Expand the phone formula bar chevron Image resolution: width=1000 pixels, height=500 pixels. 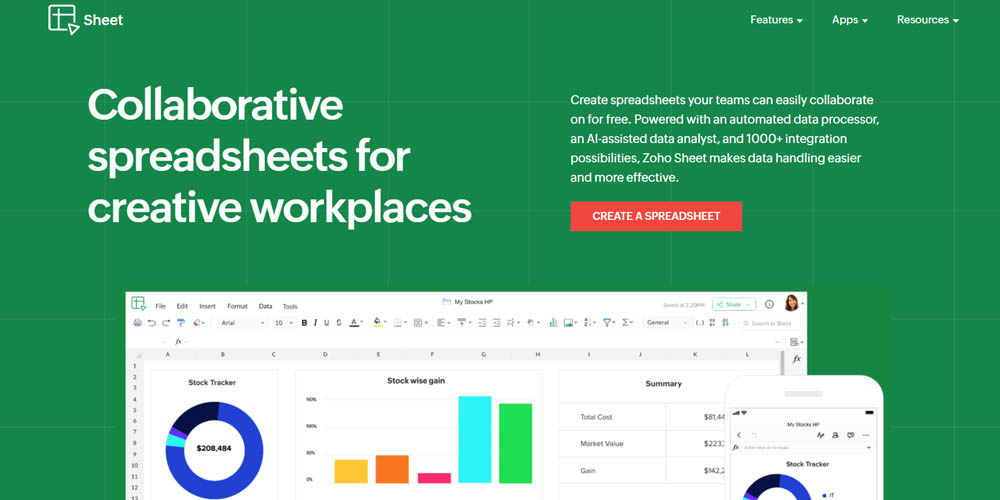point(869,448)
